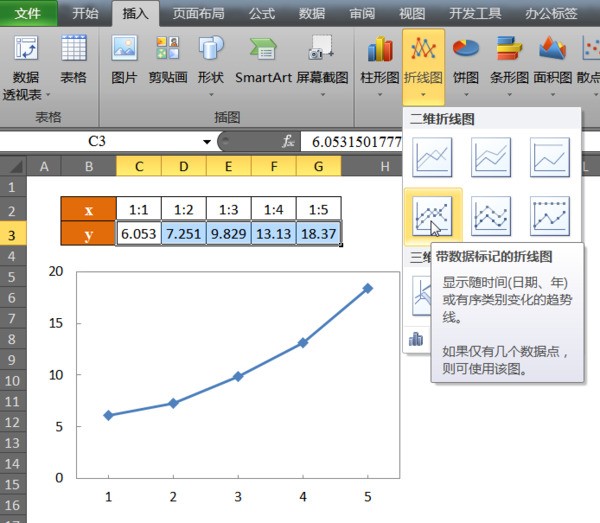The image size is (600, 523).
Task: Select column D header
Action: coord(184,166)
